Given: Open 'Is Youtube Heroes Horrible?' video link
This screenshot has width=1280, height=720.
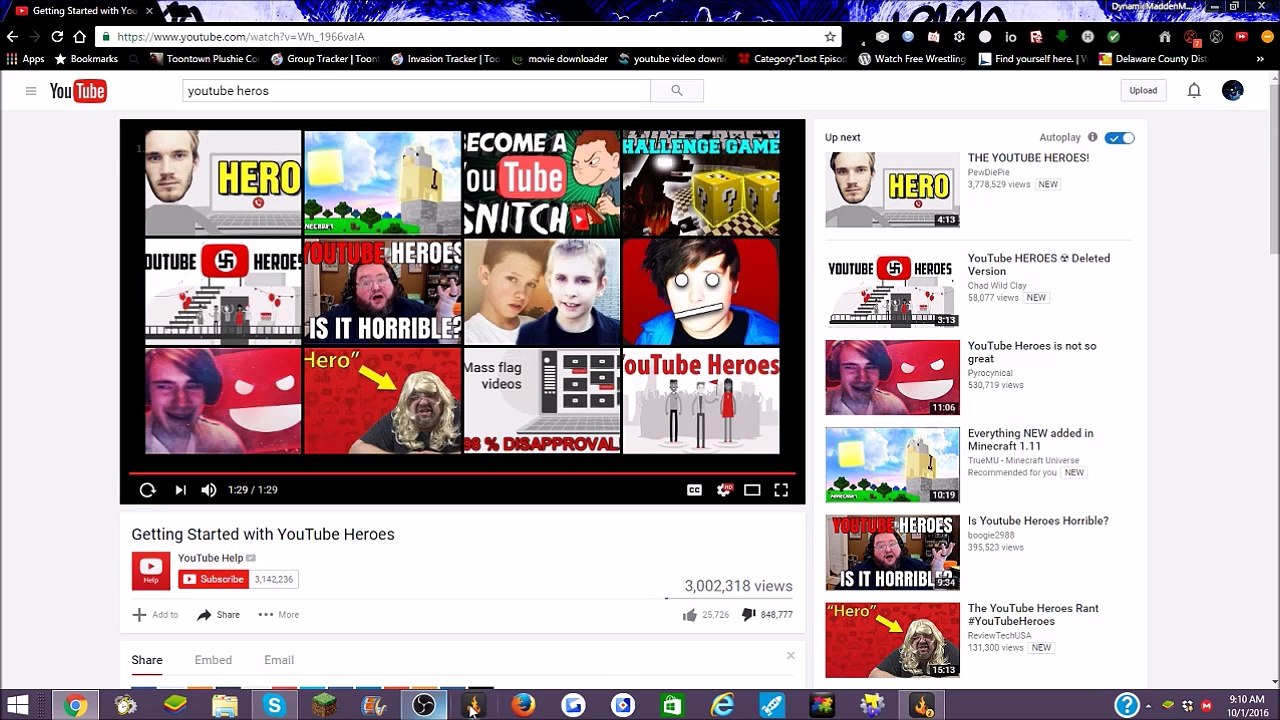Looking at the screenshot, I should pos(1038,521).
